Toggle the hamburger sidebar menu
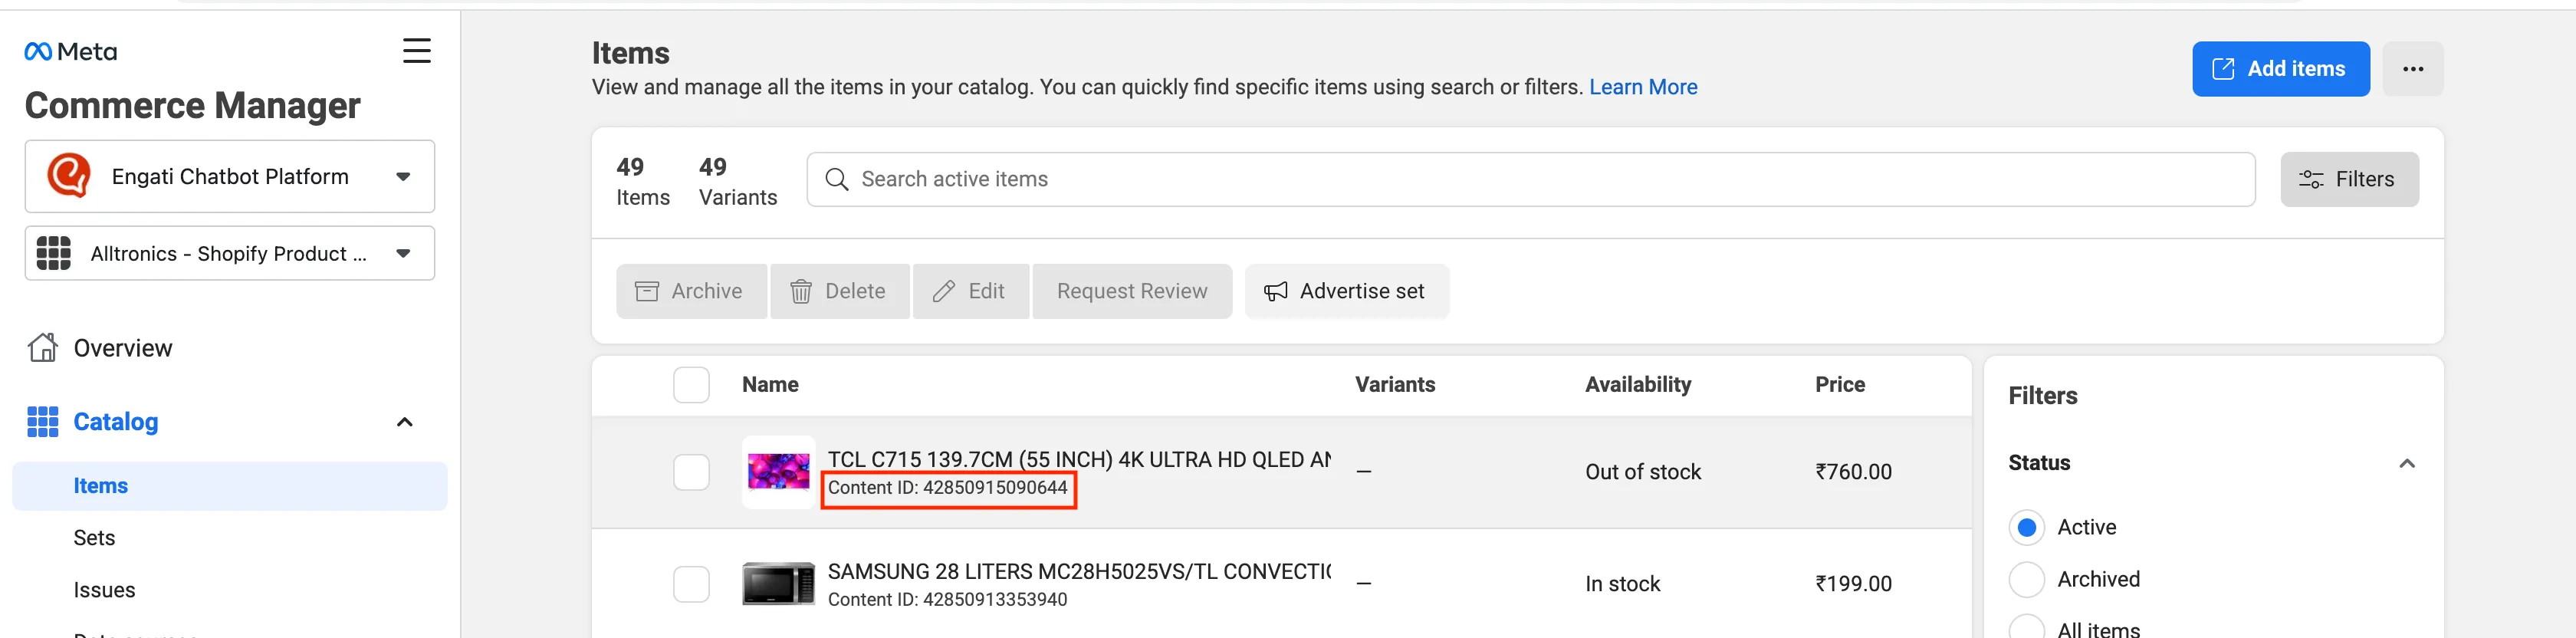2576x638 pixels. click(417, 51)
